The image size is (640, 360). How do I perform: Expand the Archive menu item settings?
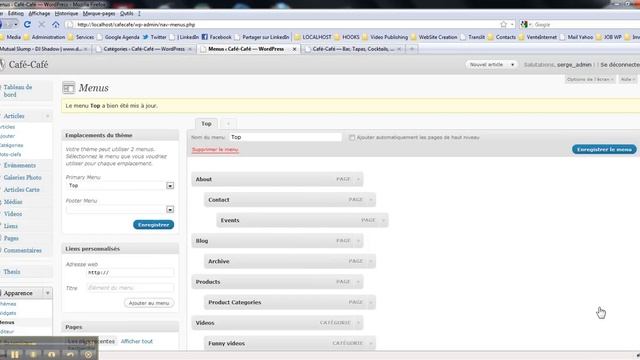tap(371, 261)
